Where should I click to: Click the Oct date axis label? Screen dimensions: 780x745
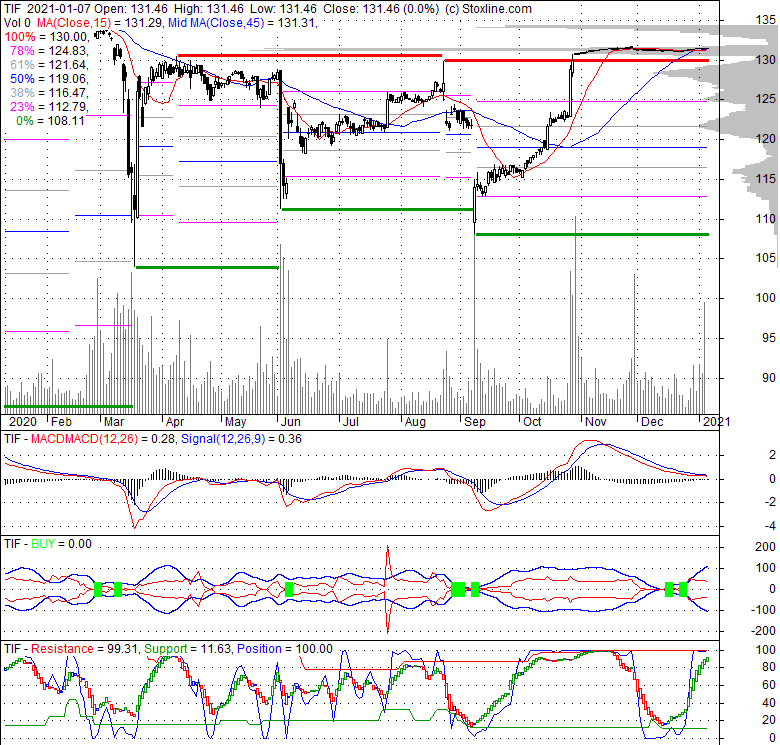pos(532,422)
